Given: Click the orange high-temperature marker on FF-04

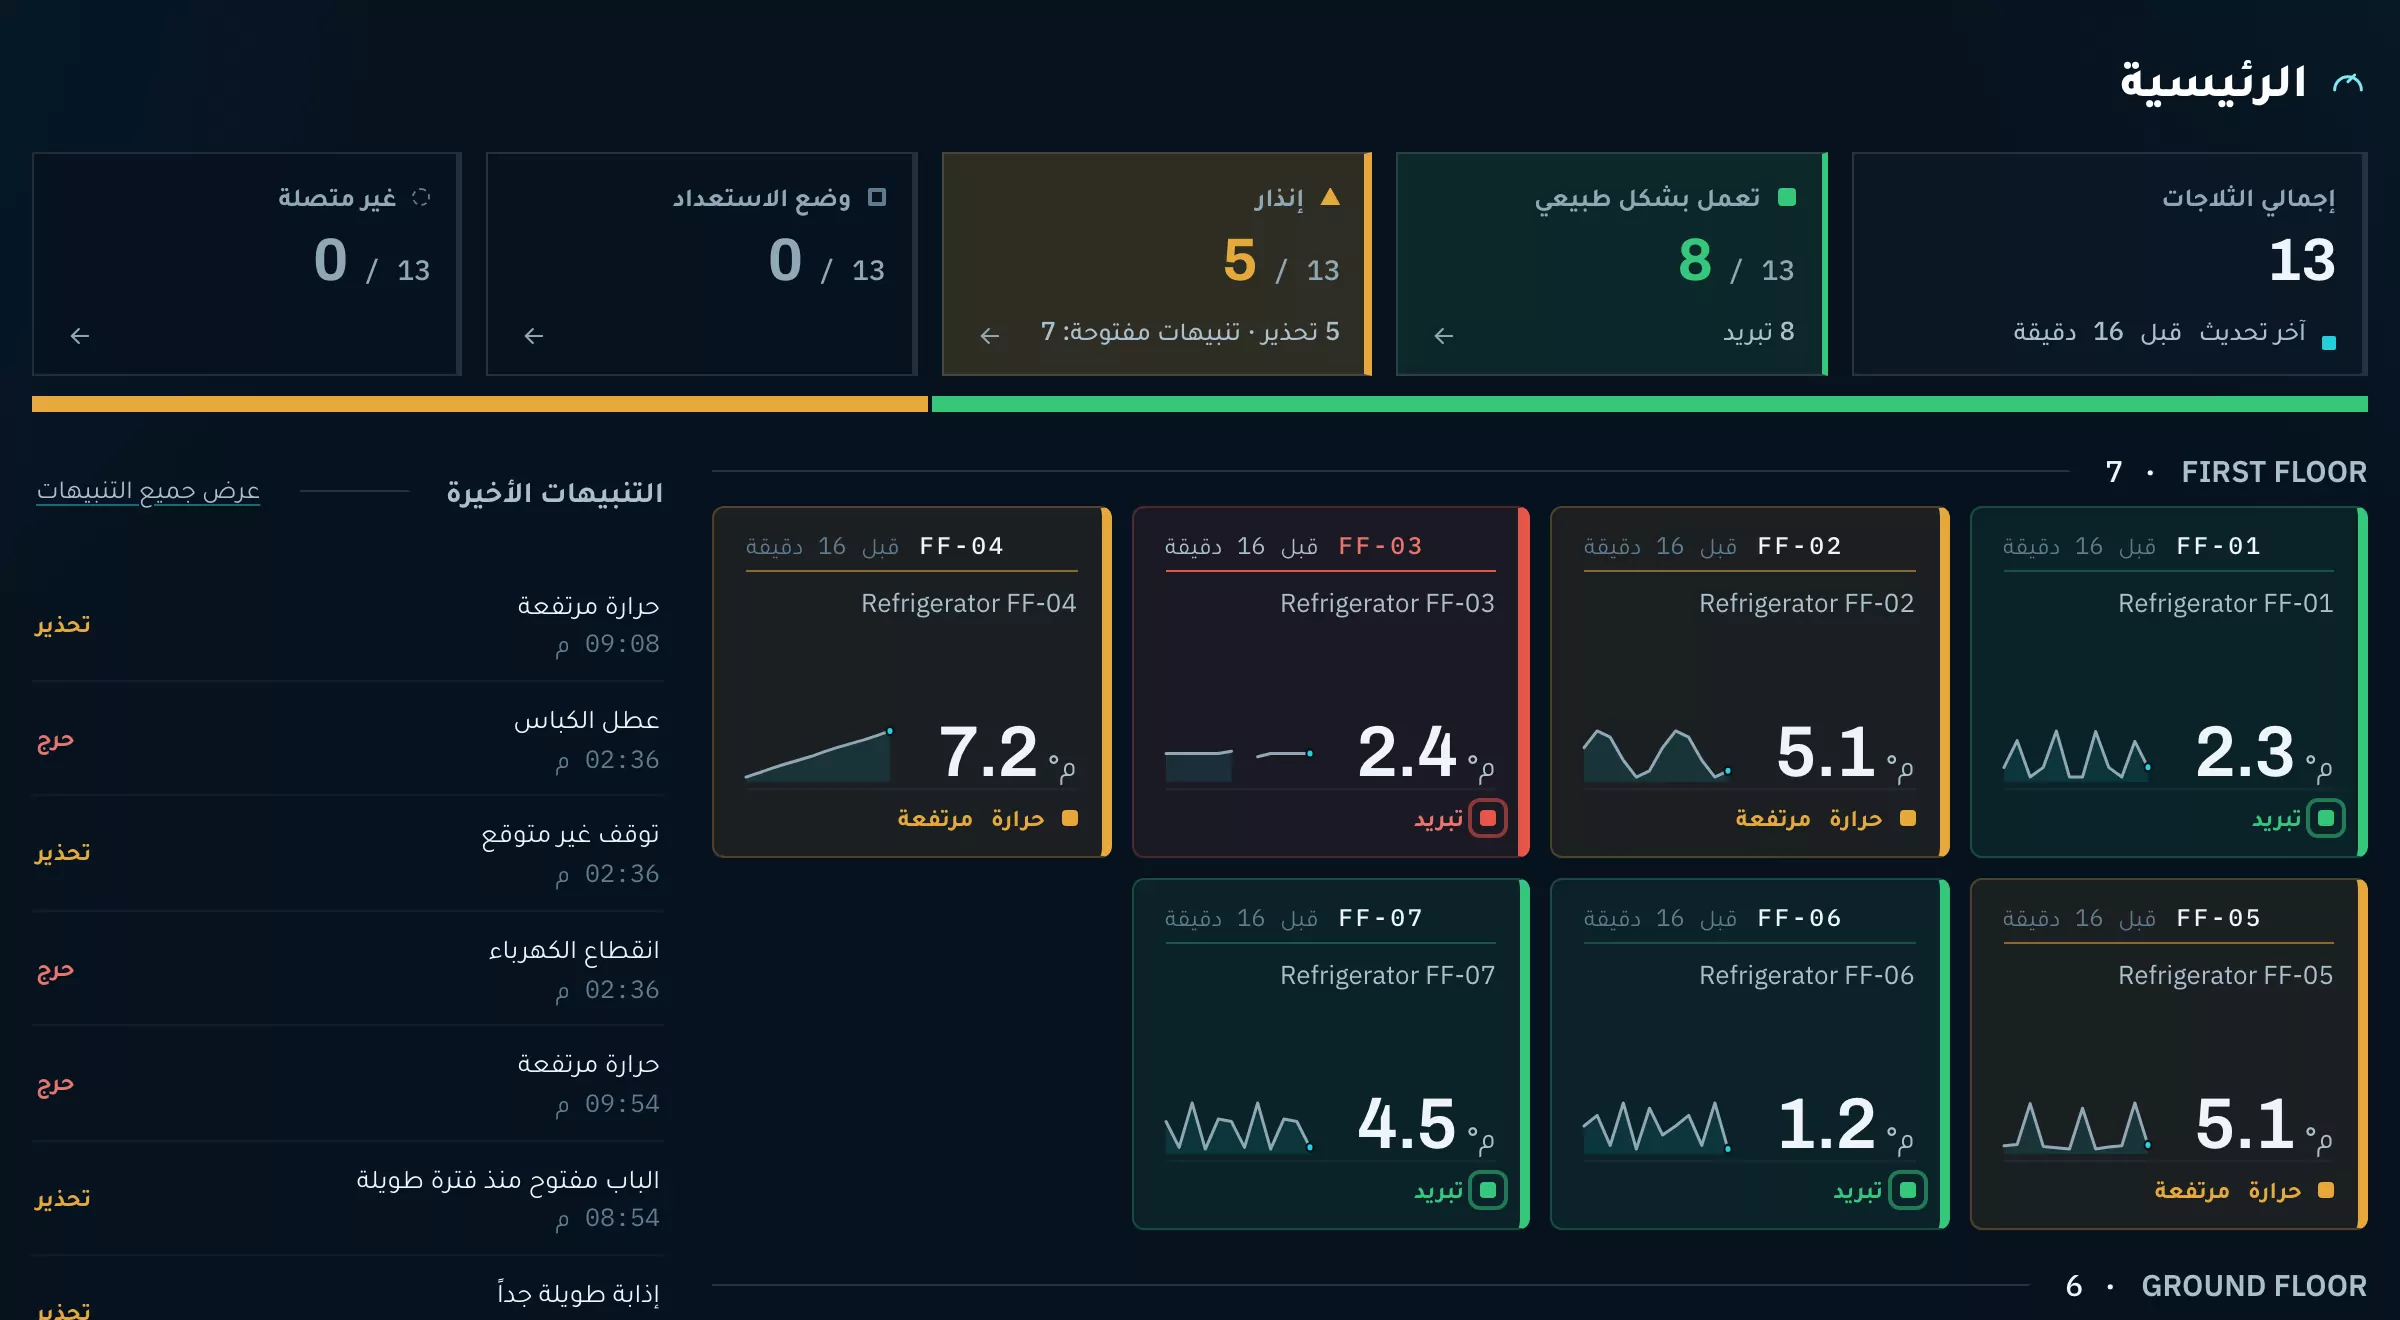Looking at the screenshot, I should 1070,818.
